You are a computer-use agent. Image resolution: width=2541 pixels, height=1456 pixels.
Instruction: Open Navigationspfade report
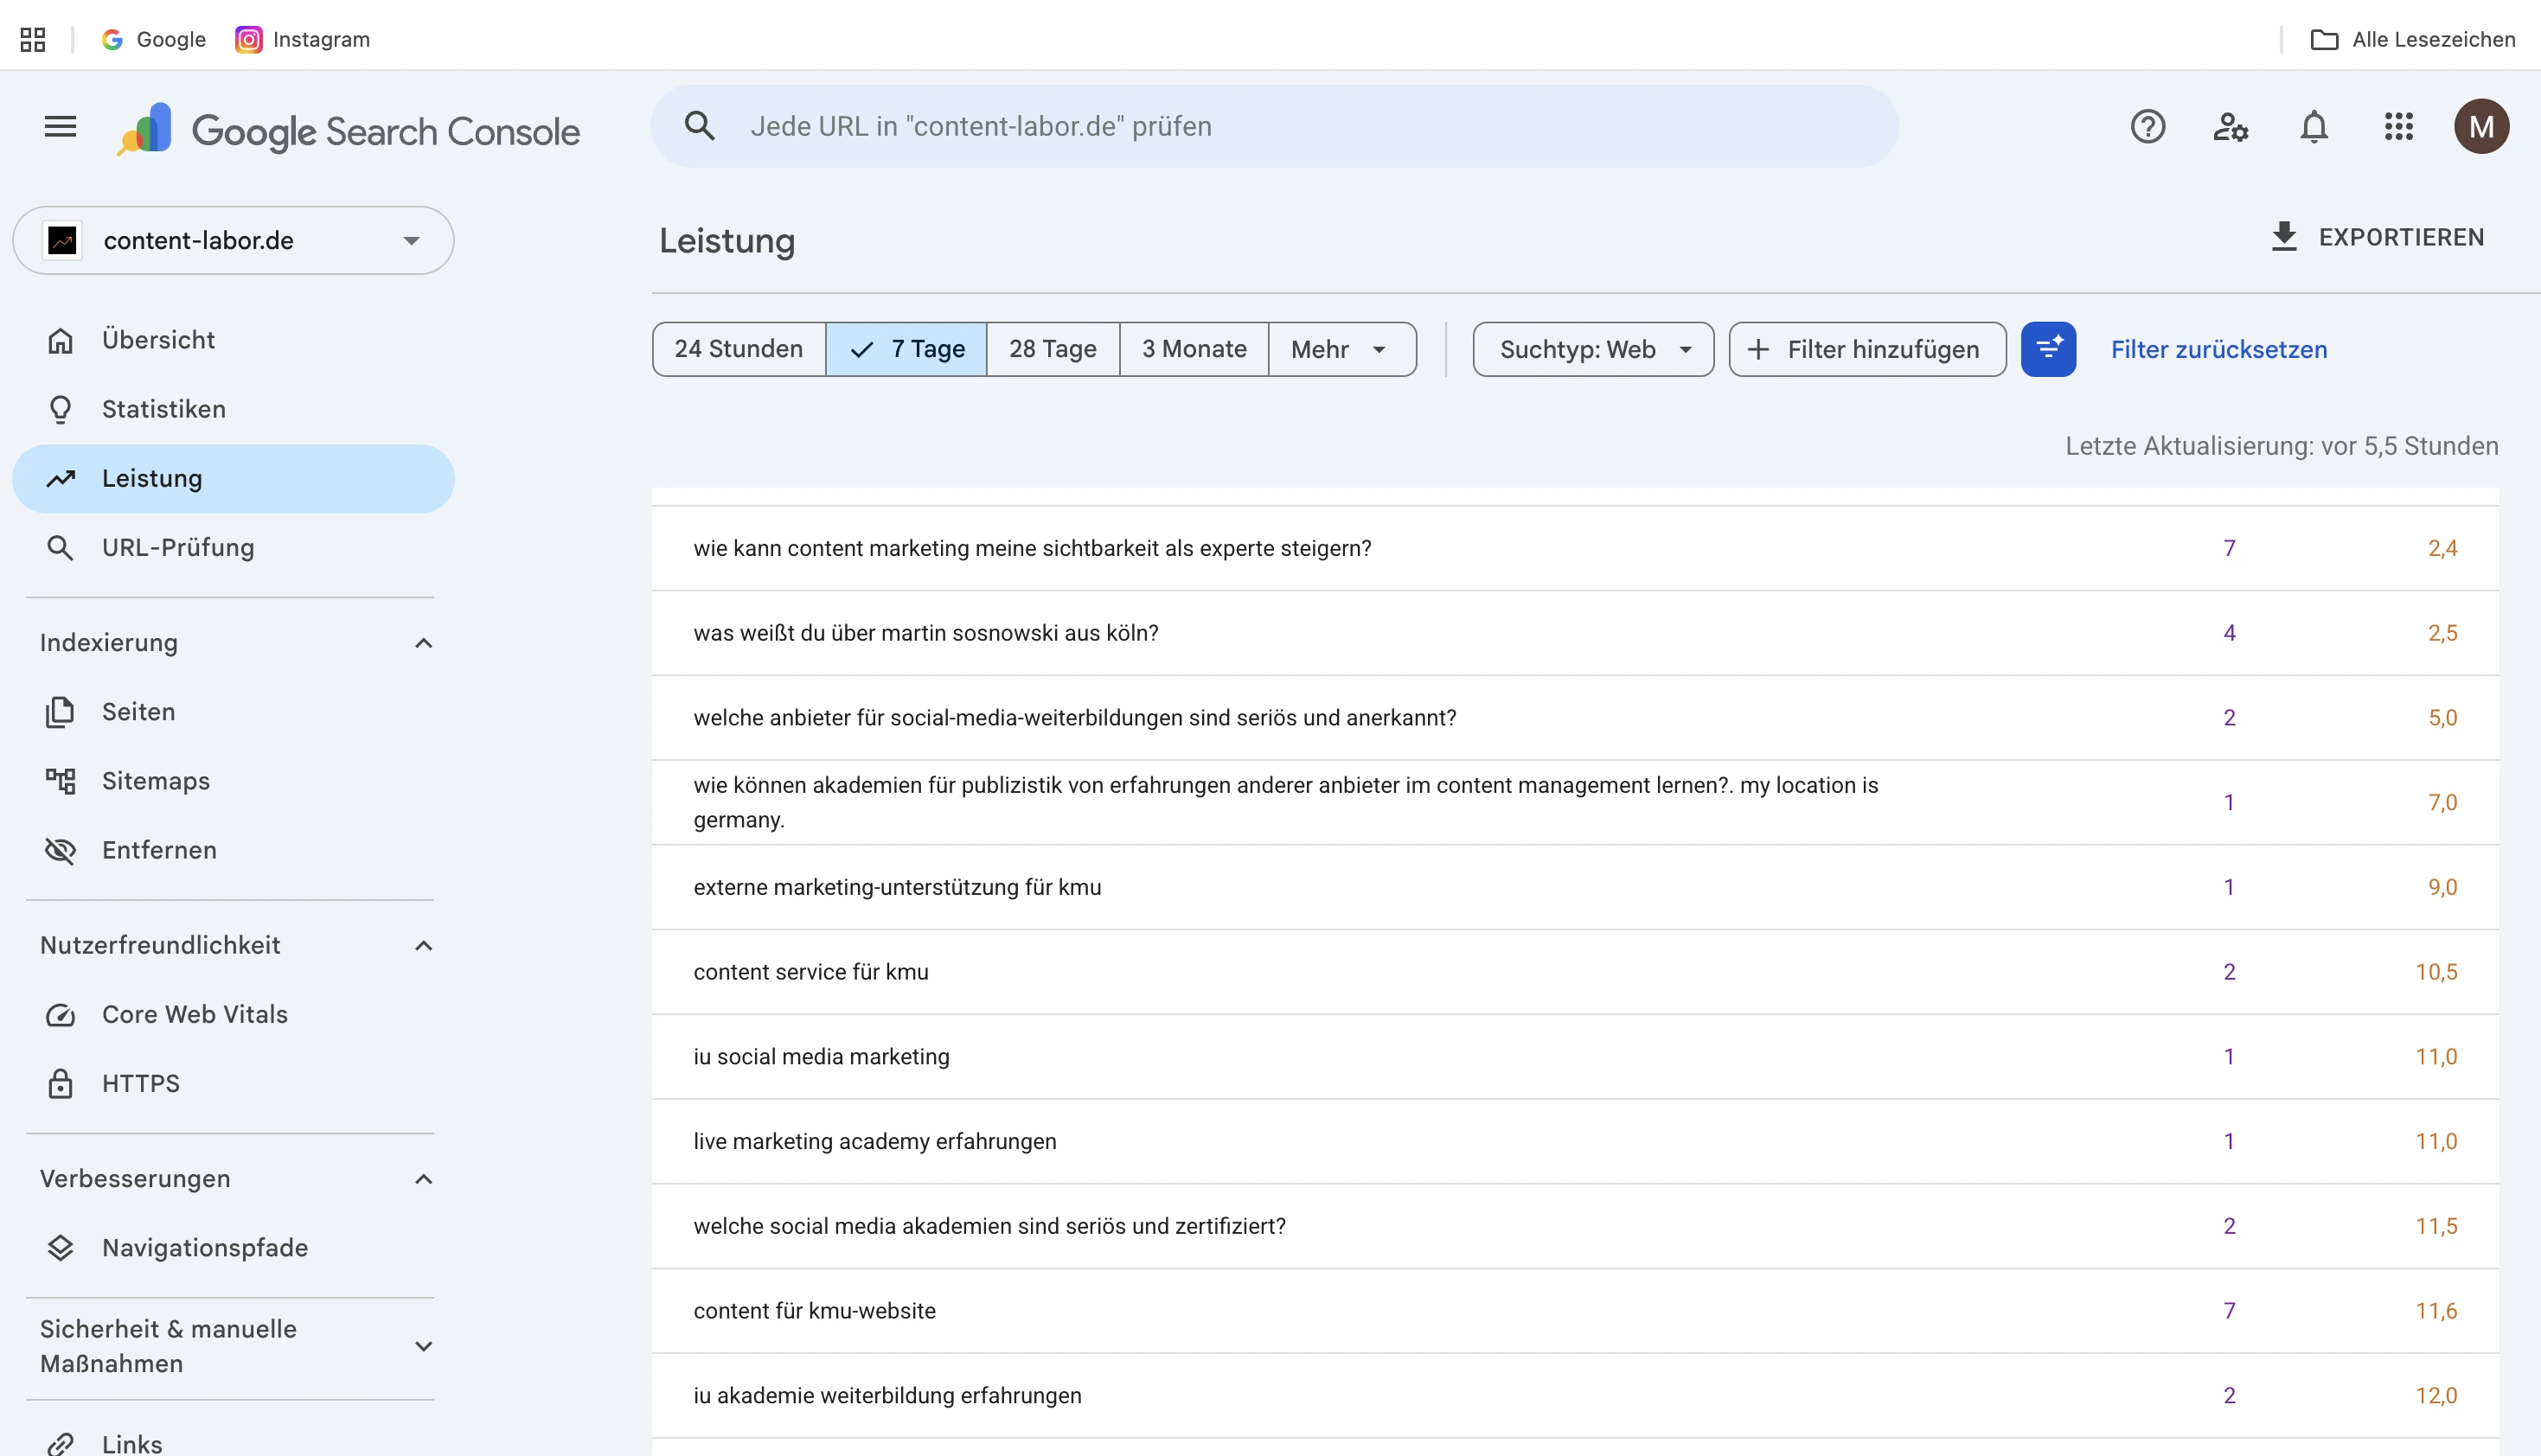point(233,1248)
